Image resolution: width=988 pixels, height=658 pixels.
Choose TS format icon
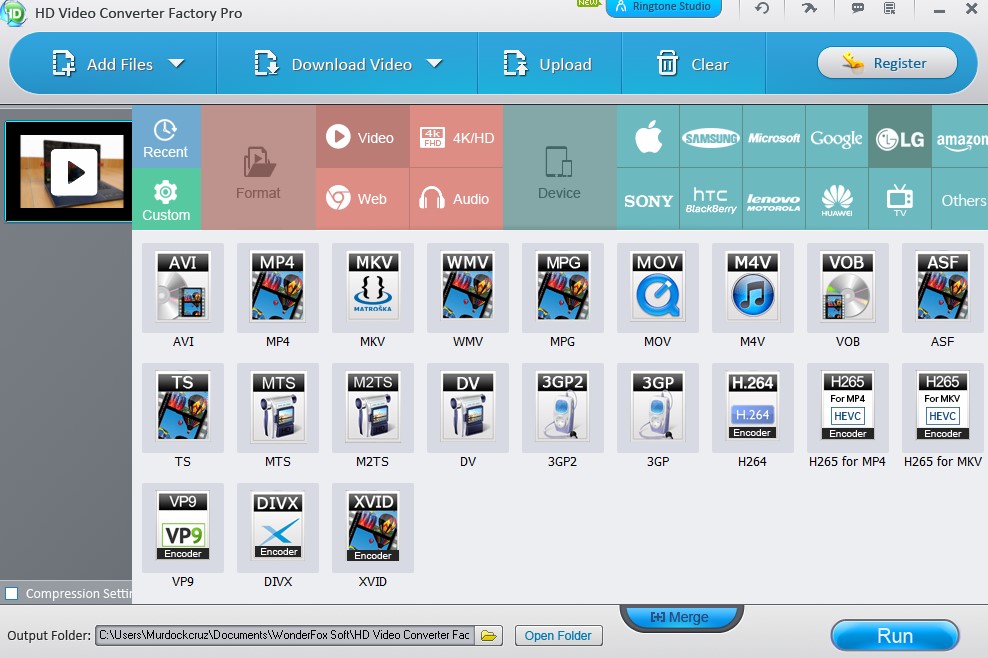coord(183,408)
